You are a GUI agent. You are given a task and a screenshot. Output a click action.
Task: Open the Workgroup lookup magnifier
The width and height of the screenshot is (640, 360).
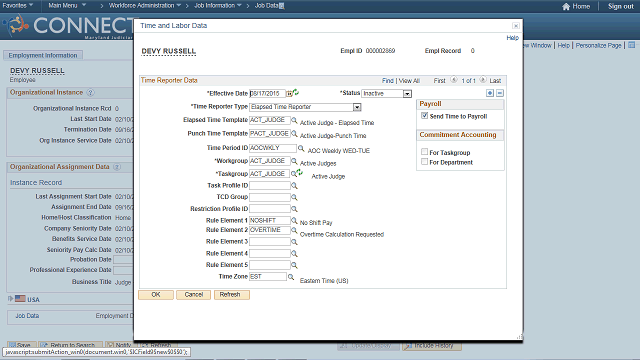294,161
